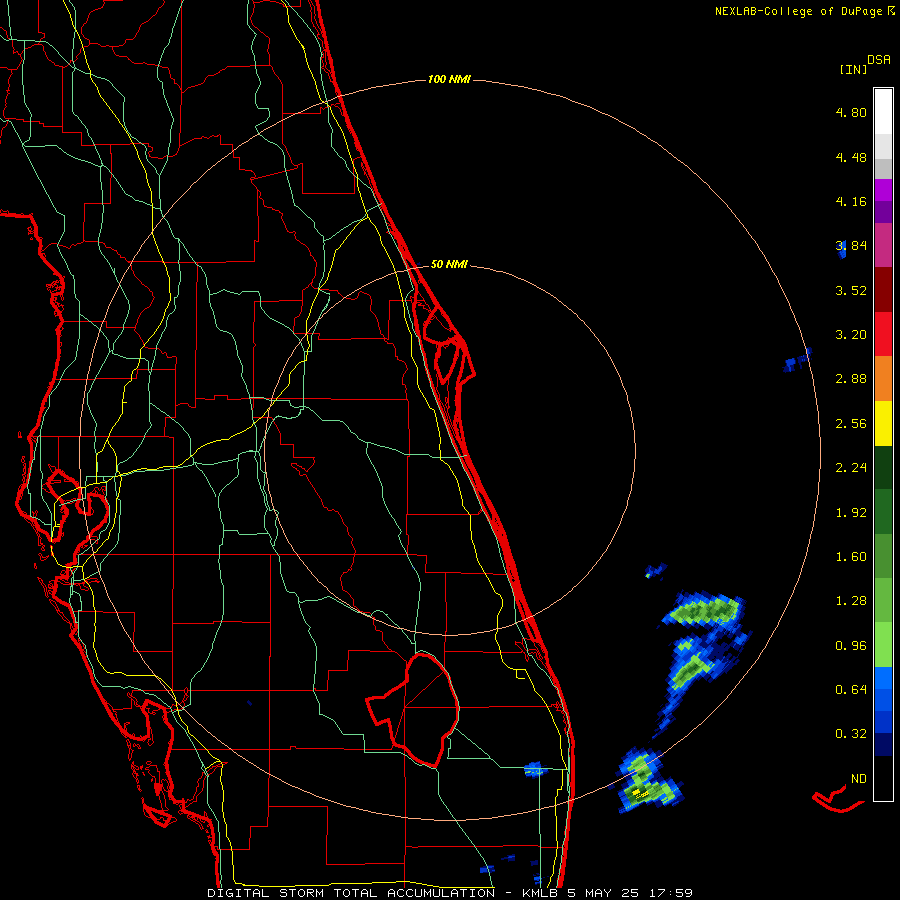Select the black ND legend swatch

[883, 778]
